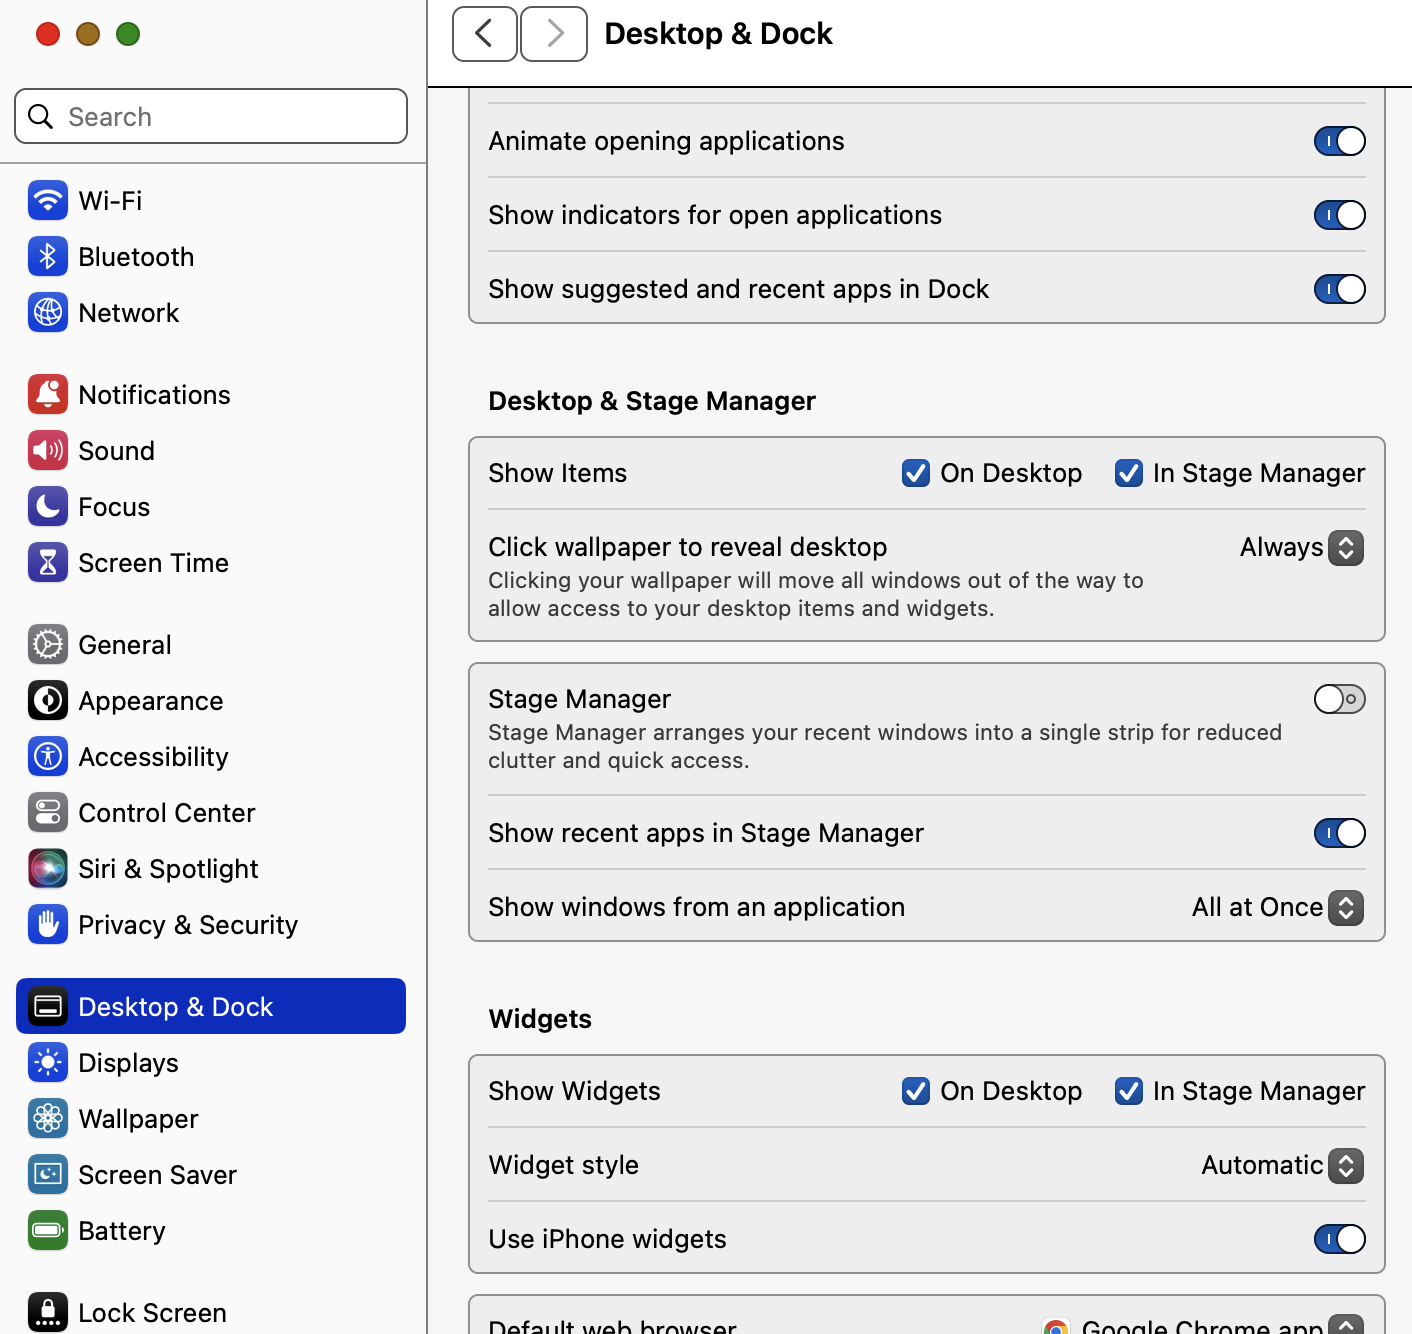Click the Search input field

[211, 116]
